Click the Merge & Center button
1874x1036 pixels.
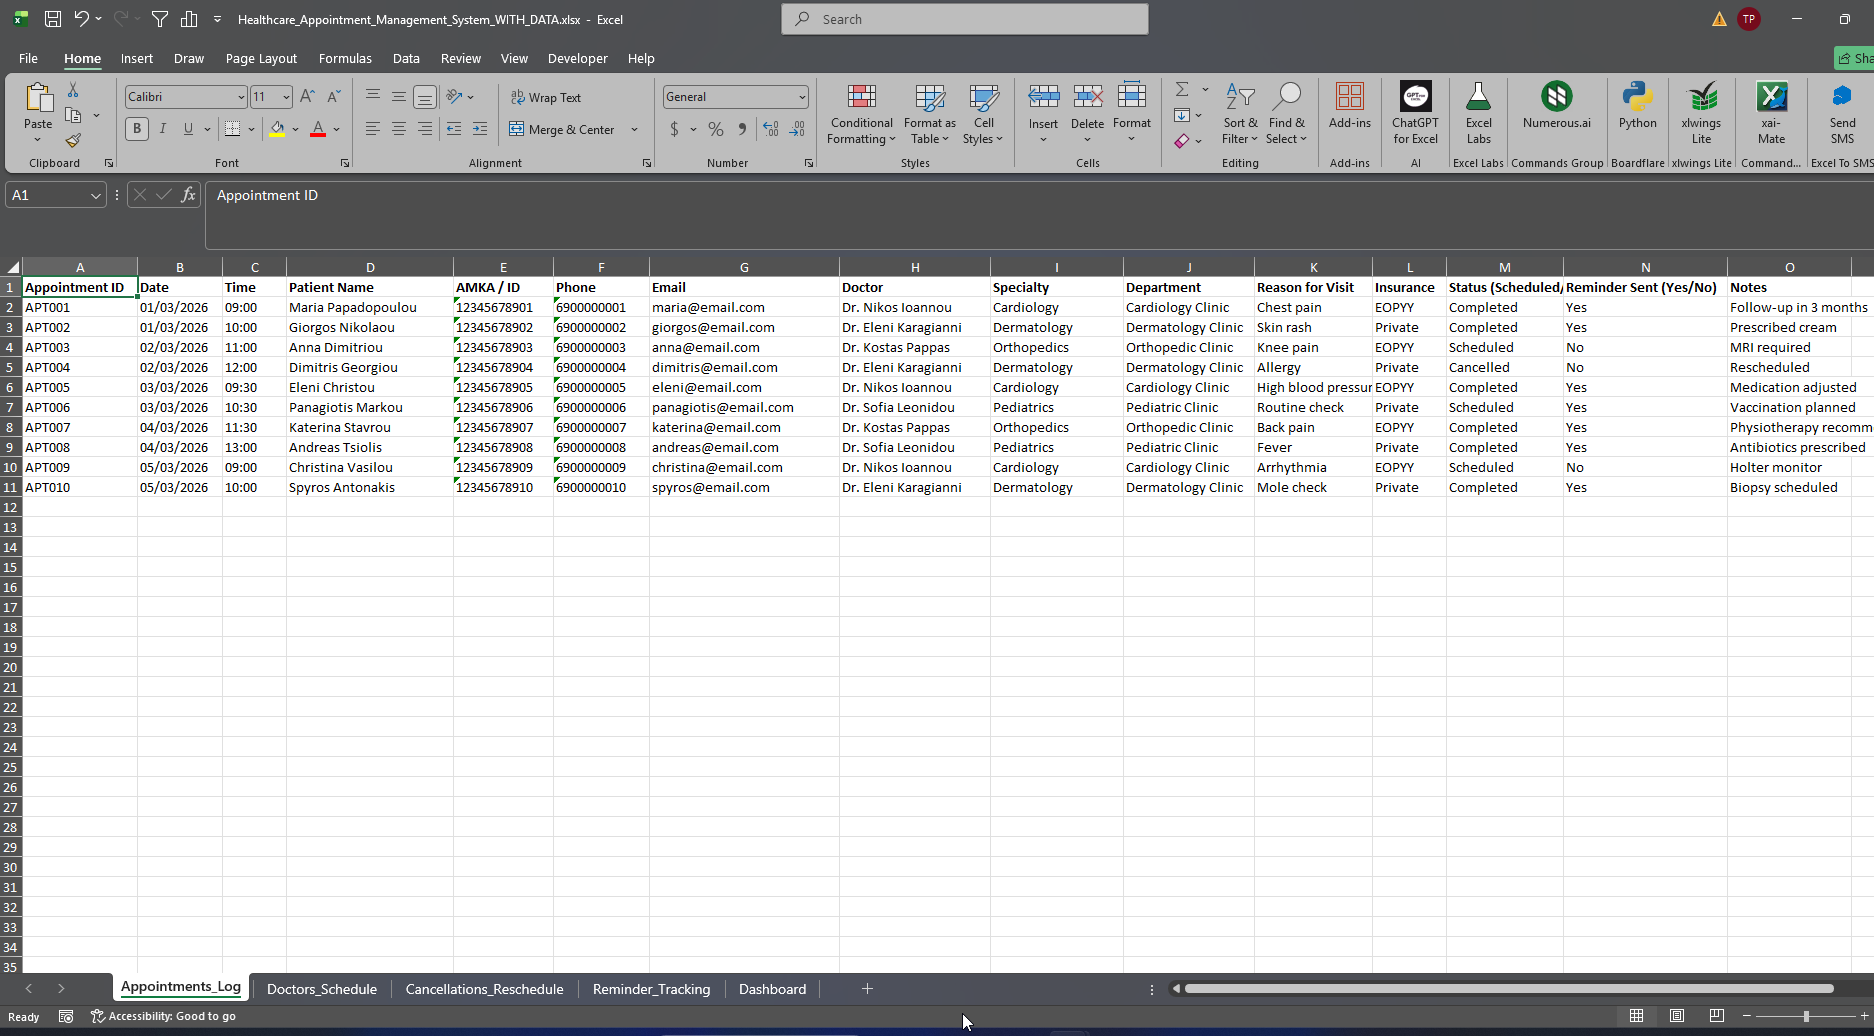coord(562,130)
